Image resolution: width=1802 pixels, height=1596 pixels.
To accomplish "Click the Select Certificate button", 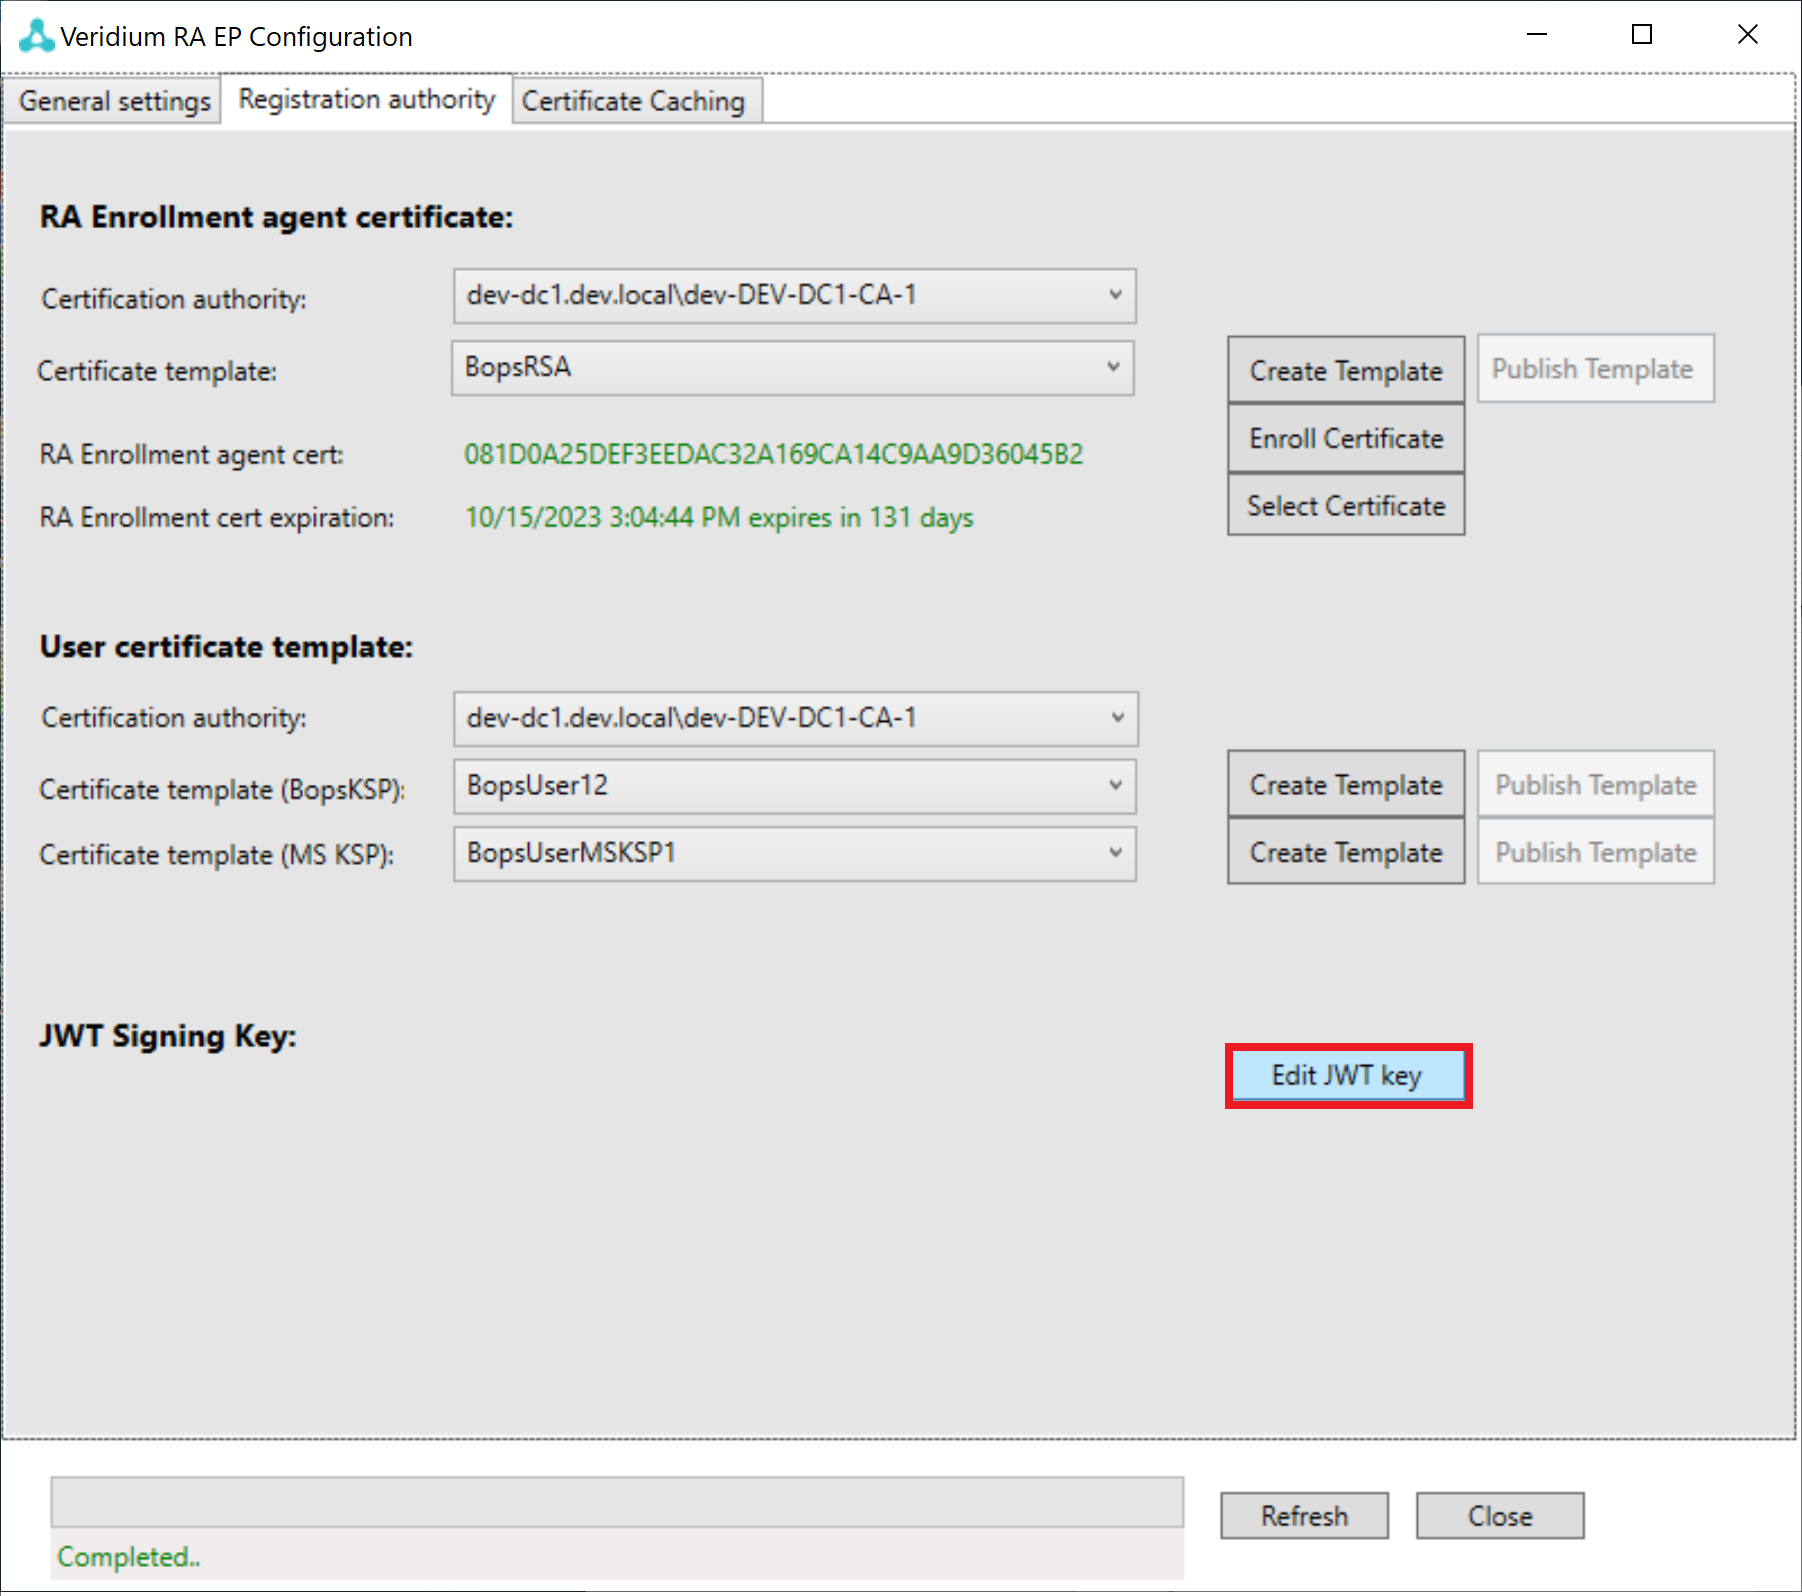I will [x=1345, y=506].
